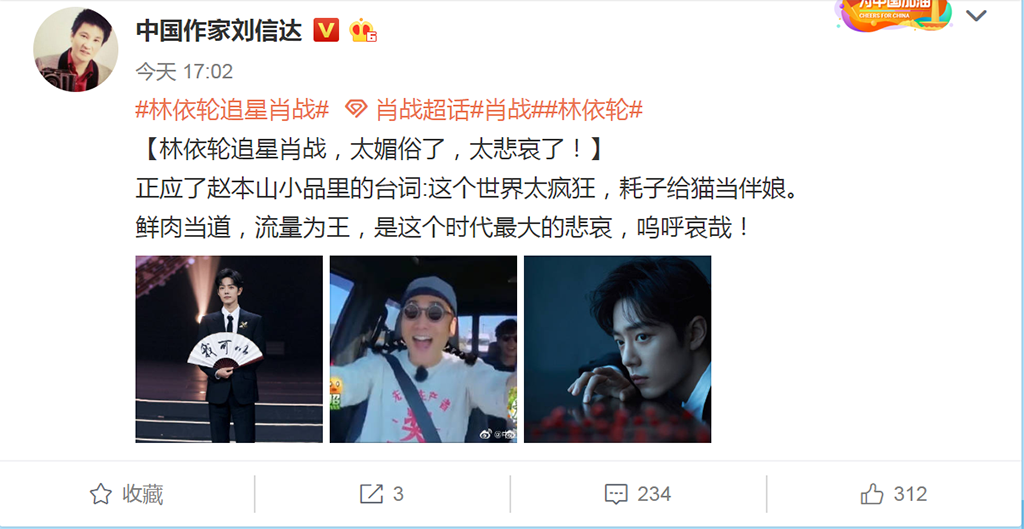Click the Cheers for China banner badge
Viewport: 1024px width, 529px height.
click(x=893, y=14)
